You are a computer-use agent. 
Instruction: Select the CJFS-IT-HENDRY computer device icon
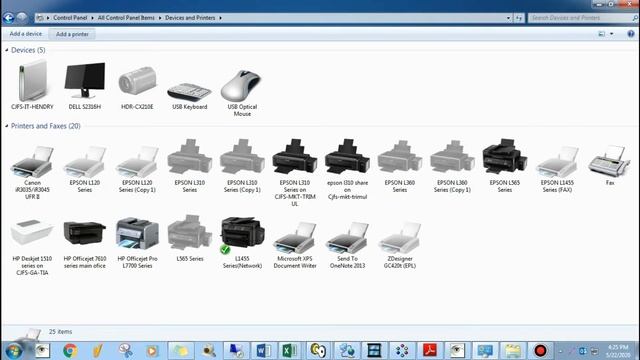(x=32, y=81)
